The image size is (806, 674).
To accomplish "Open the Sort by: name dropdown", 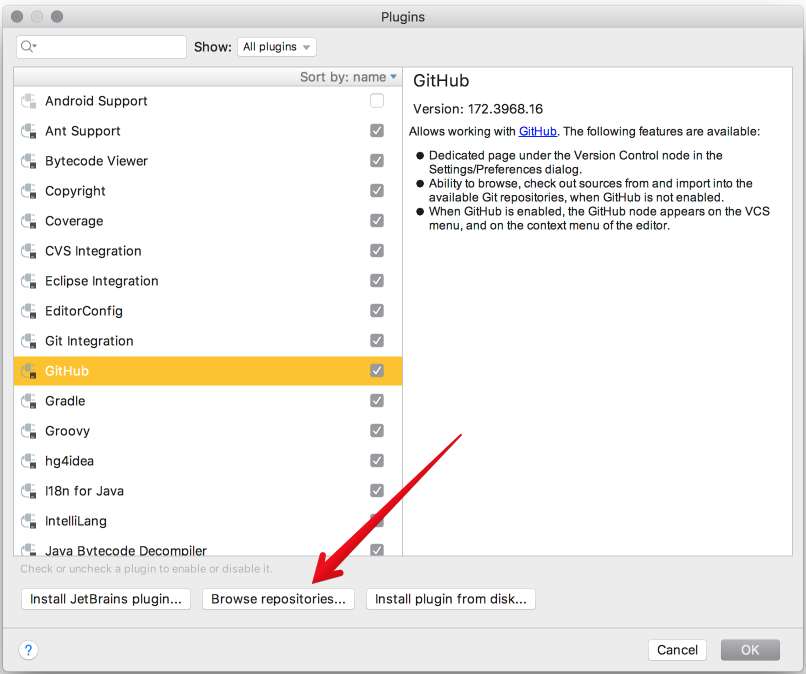I will tap(348, 77).
